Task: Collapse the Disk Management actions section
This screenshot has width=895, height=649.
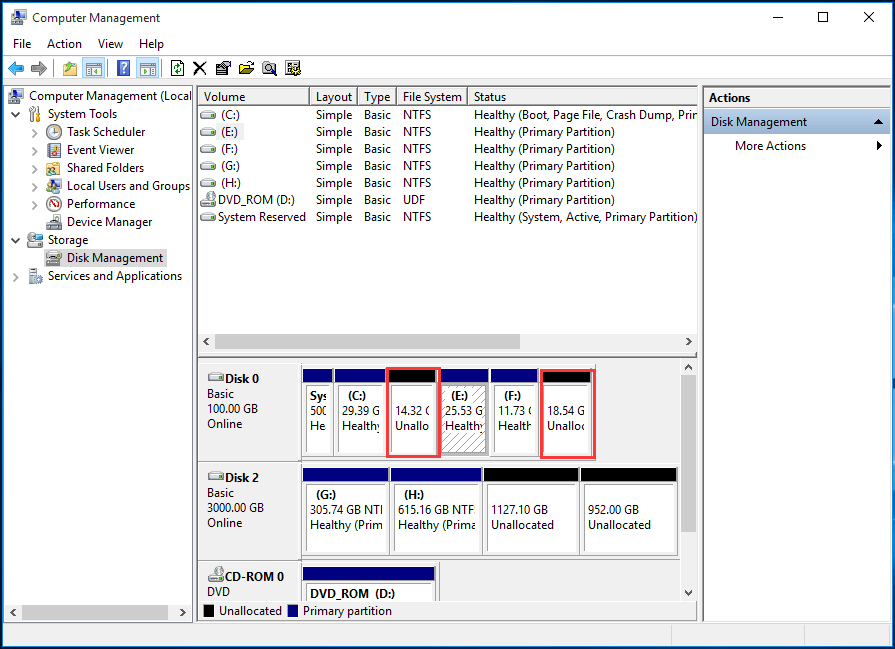Action: click(x=878, y=122)
